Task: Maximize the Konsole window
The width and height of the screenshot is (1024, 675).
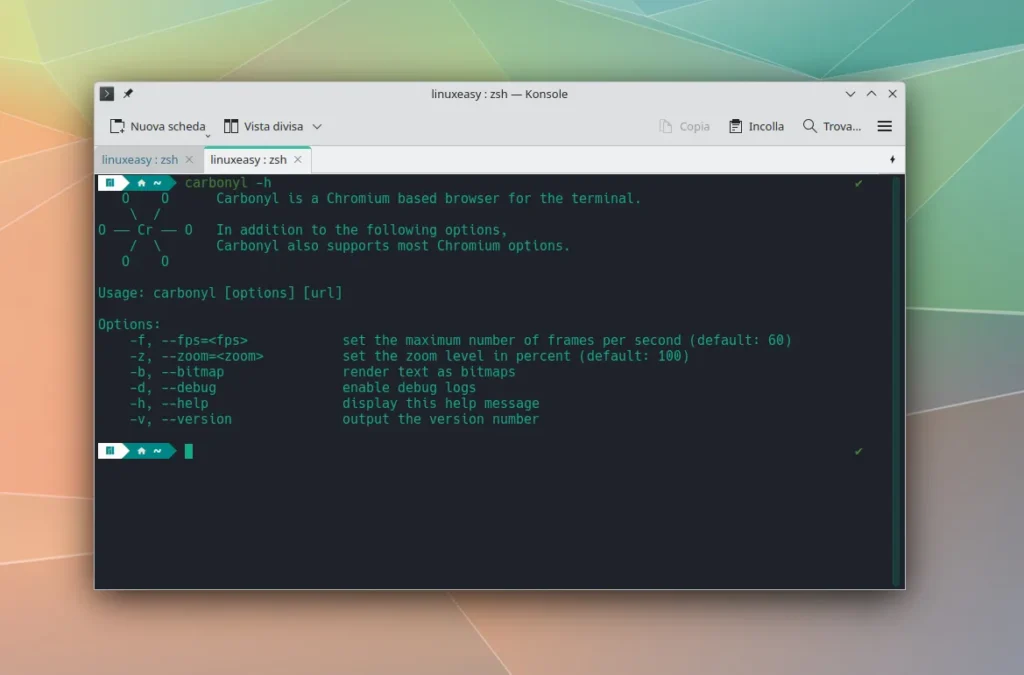Action: [871, 94]
